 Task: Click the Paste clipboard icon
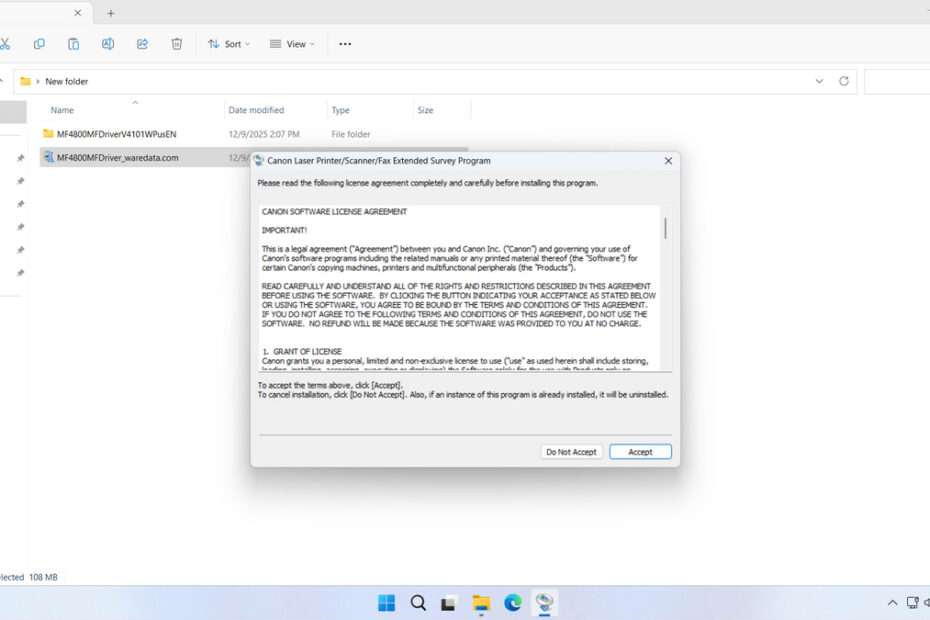[73, 44]
